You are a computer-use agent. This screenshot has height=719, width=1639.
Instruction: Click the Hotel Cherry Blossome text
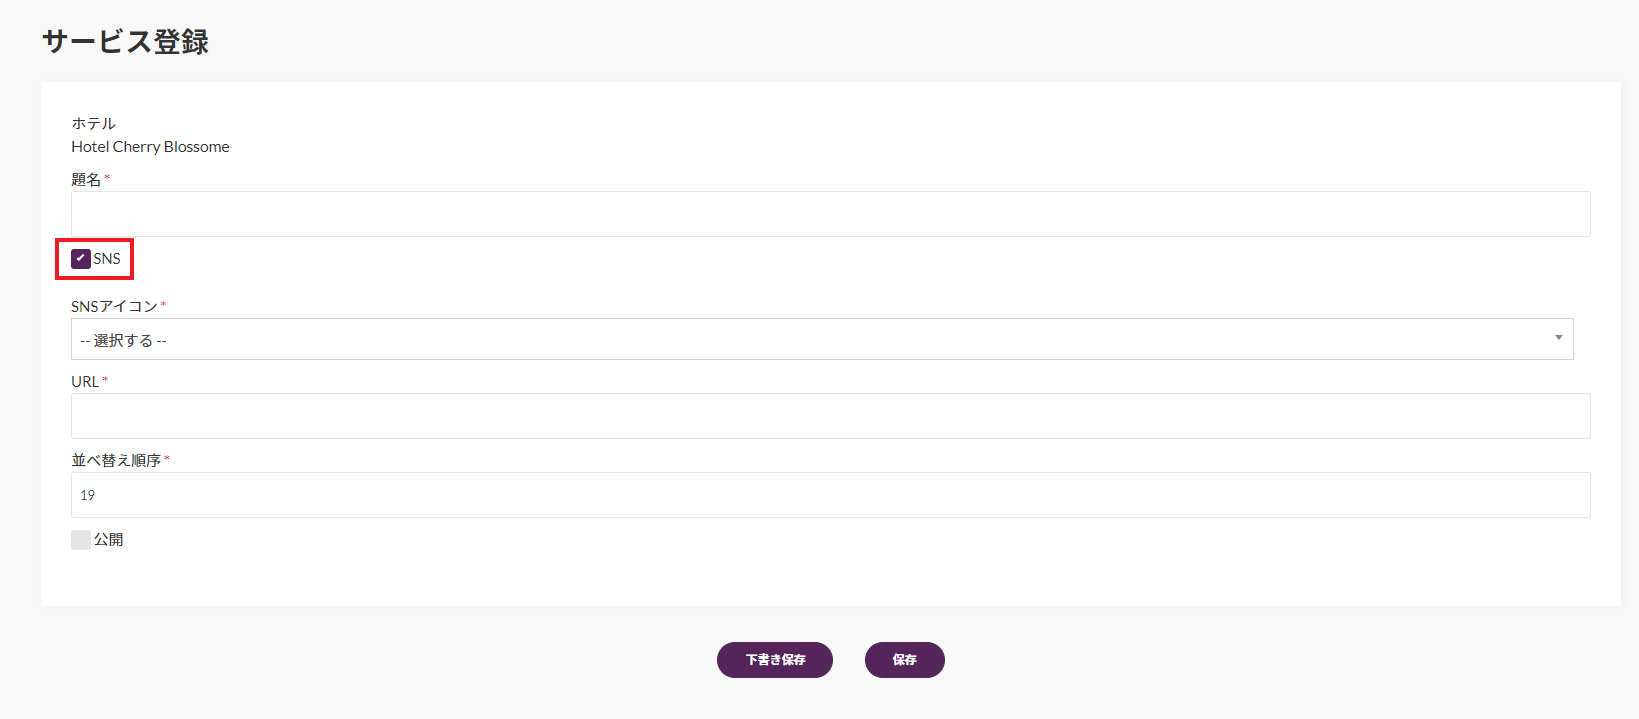pyautogui.click(x=150, y=147)
